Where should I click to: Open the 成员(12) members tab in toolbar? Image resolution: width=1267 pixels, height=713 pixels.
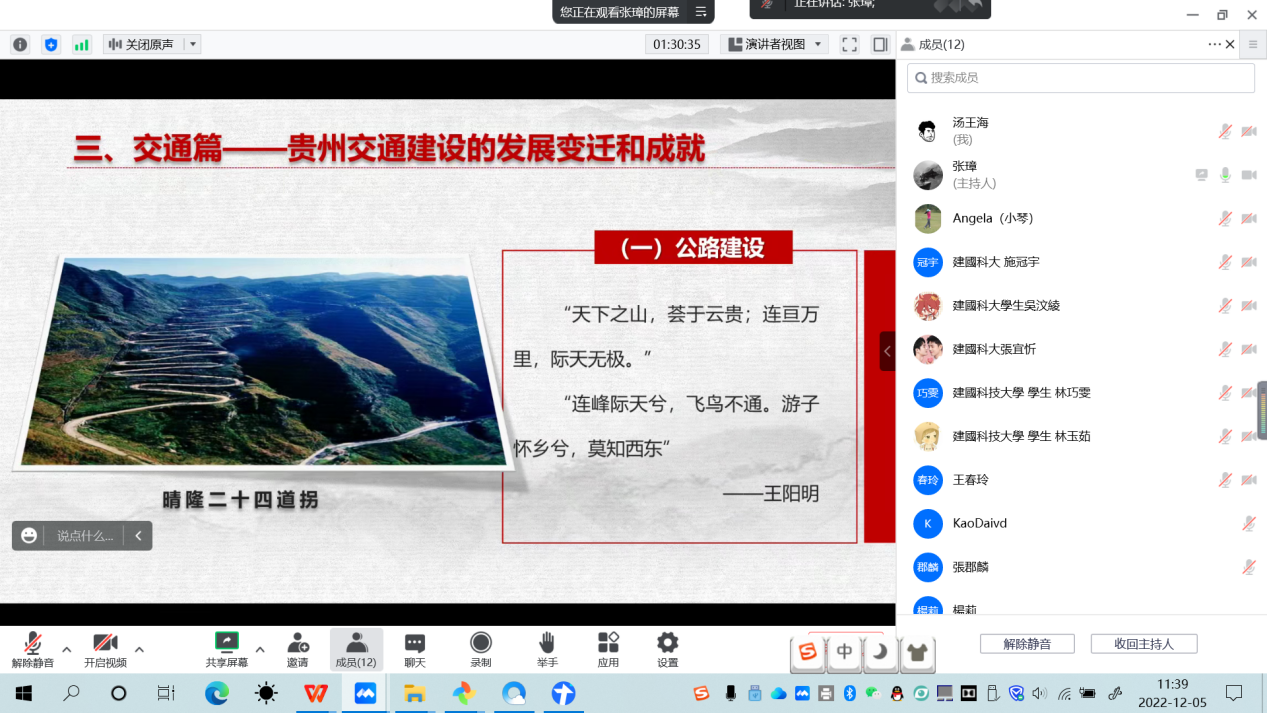click(356, 648)
